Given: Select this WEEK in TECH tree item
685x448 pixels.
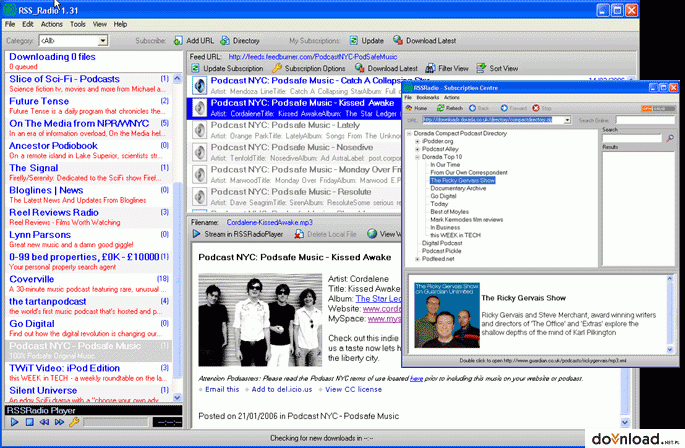Looking at the screenshot, I should click(455, 235).
